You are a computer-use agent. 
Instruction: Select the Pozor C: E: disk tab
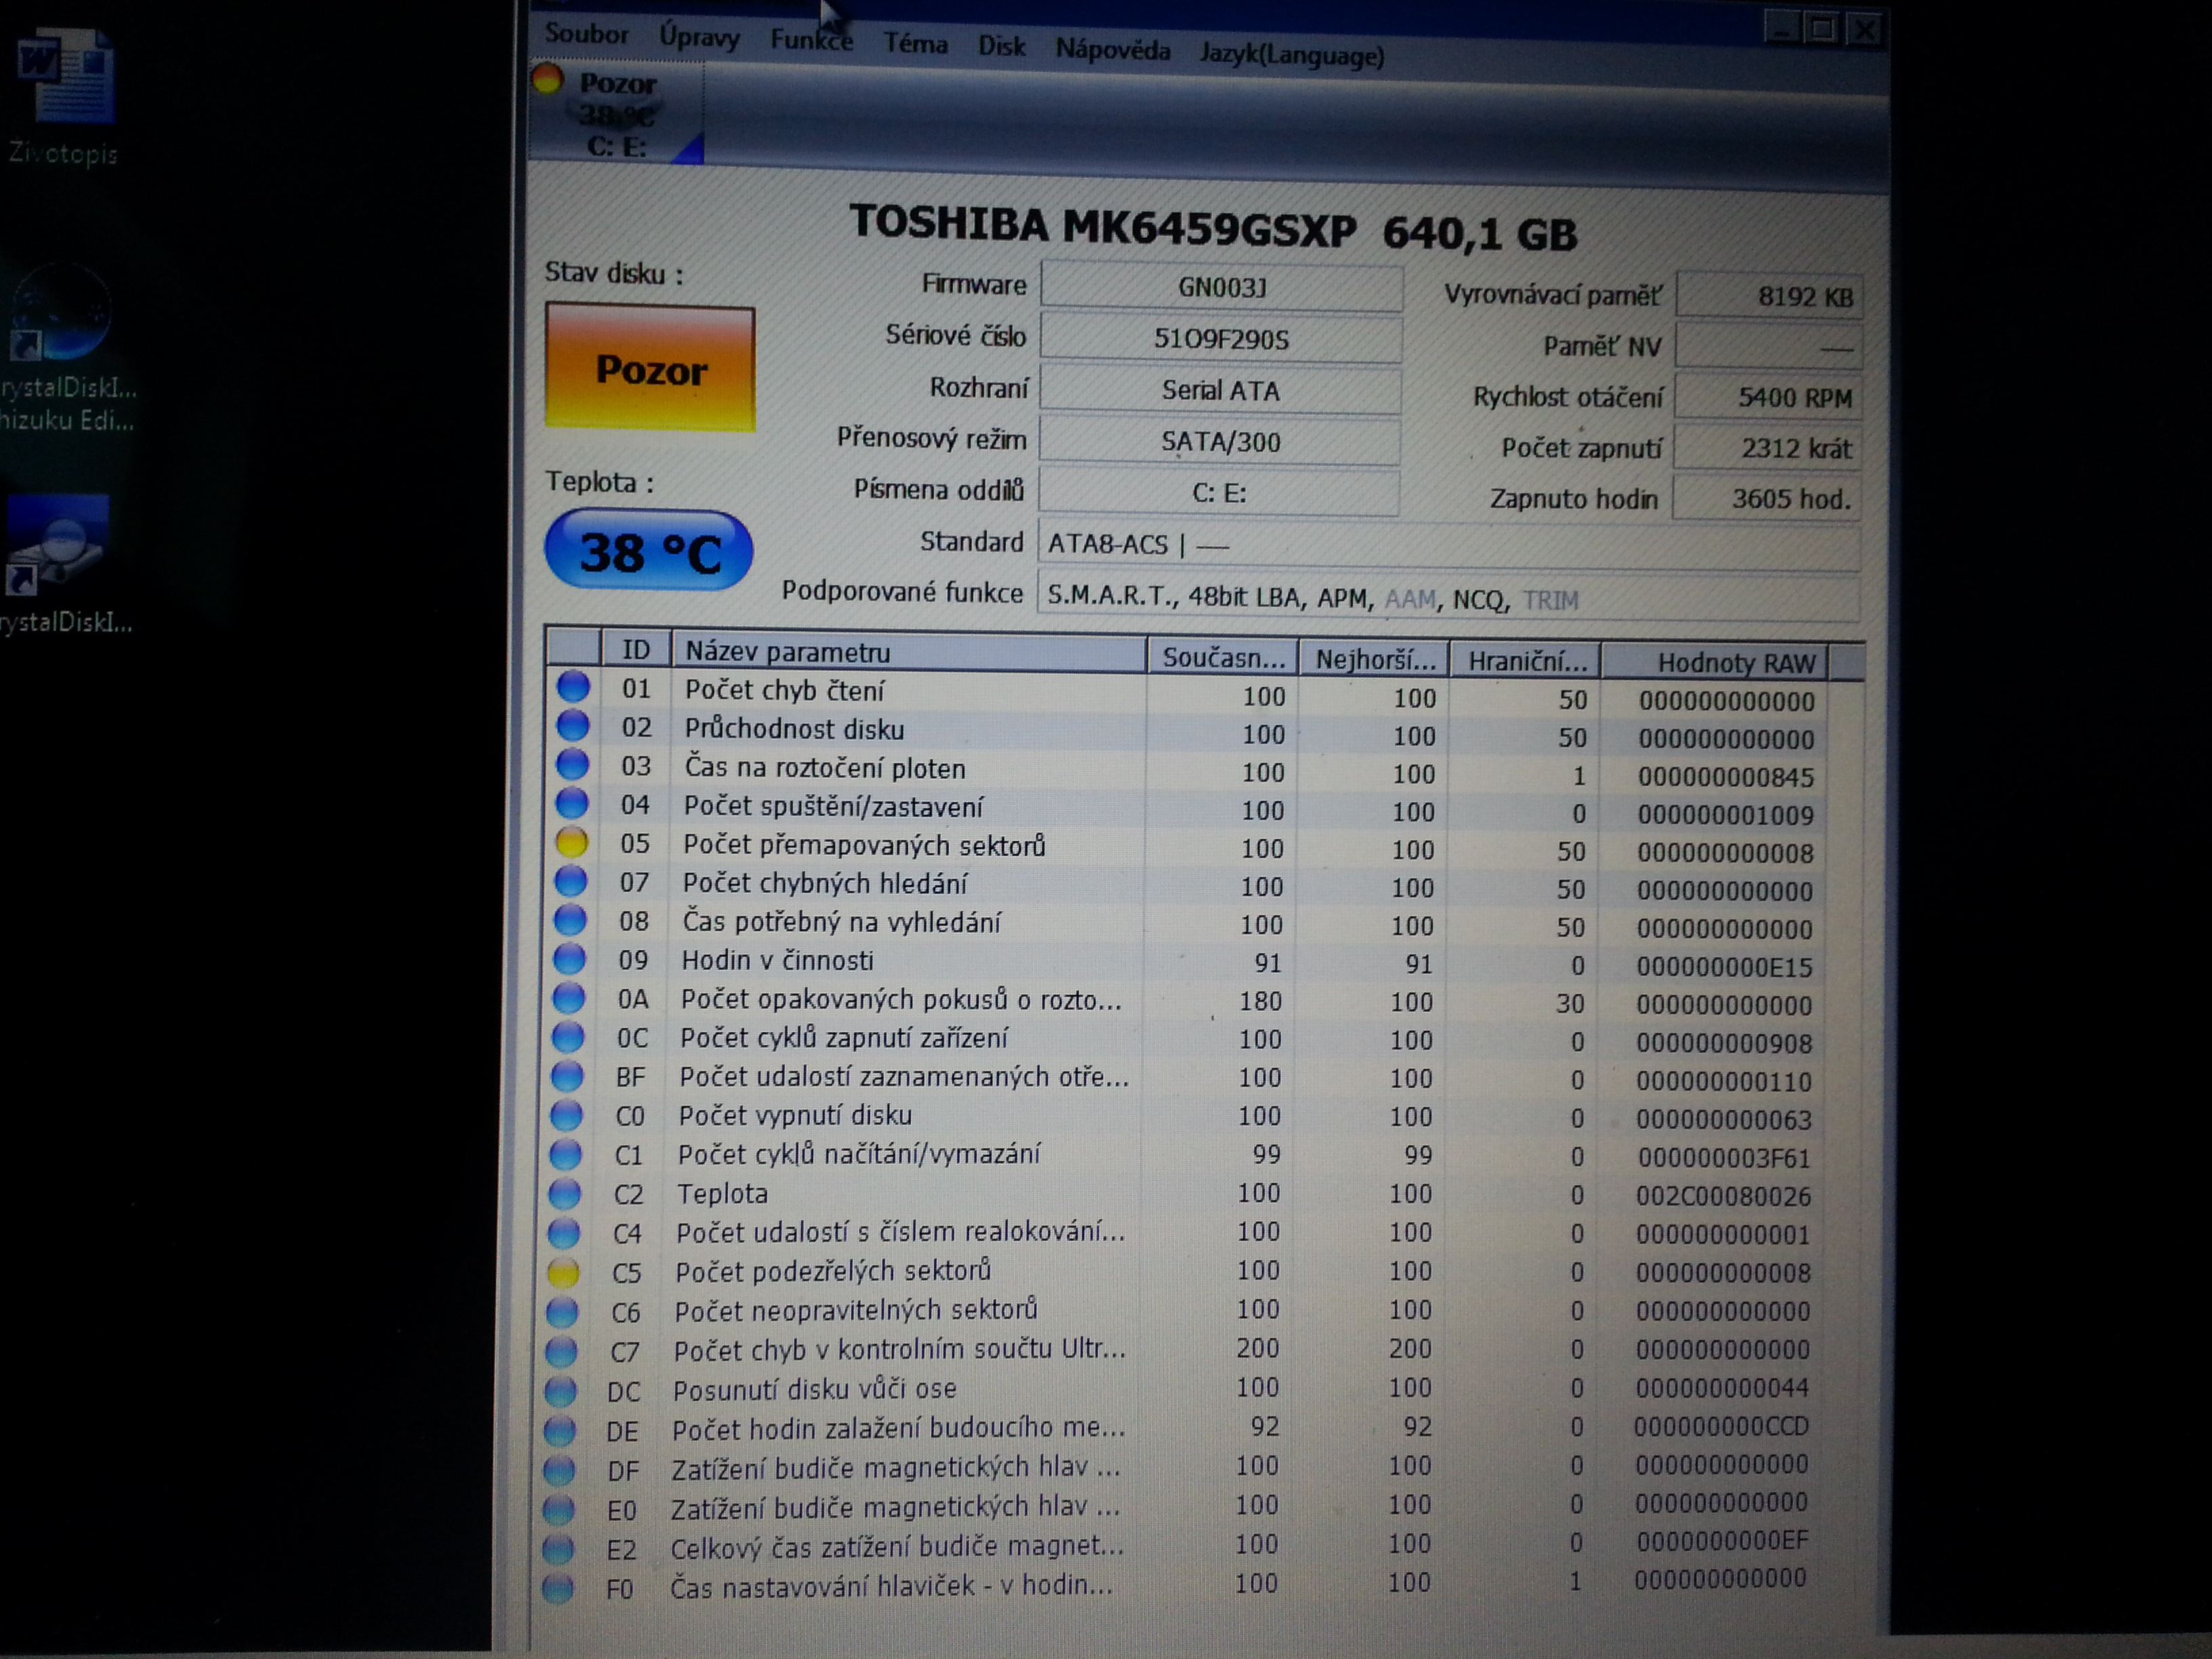coord(616,113)
